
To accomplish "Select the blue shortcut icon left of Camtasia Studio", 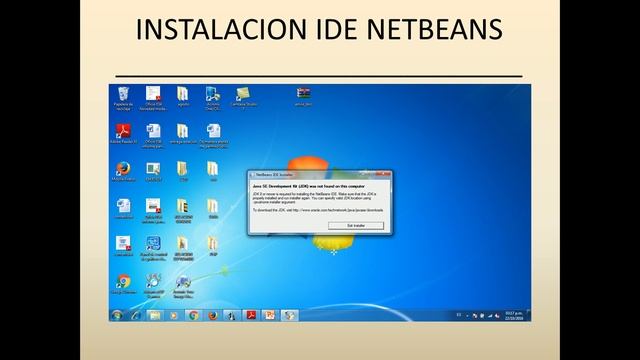I will (x=213, y=98).
